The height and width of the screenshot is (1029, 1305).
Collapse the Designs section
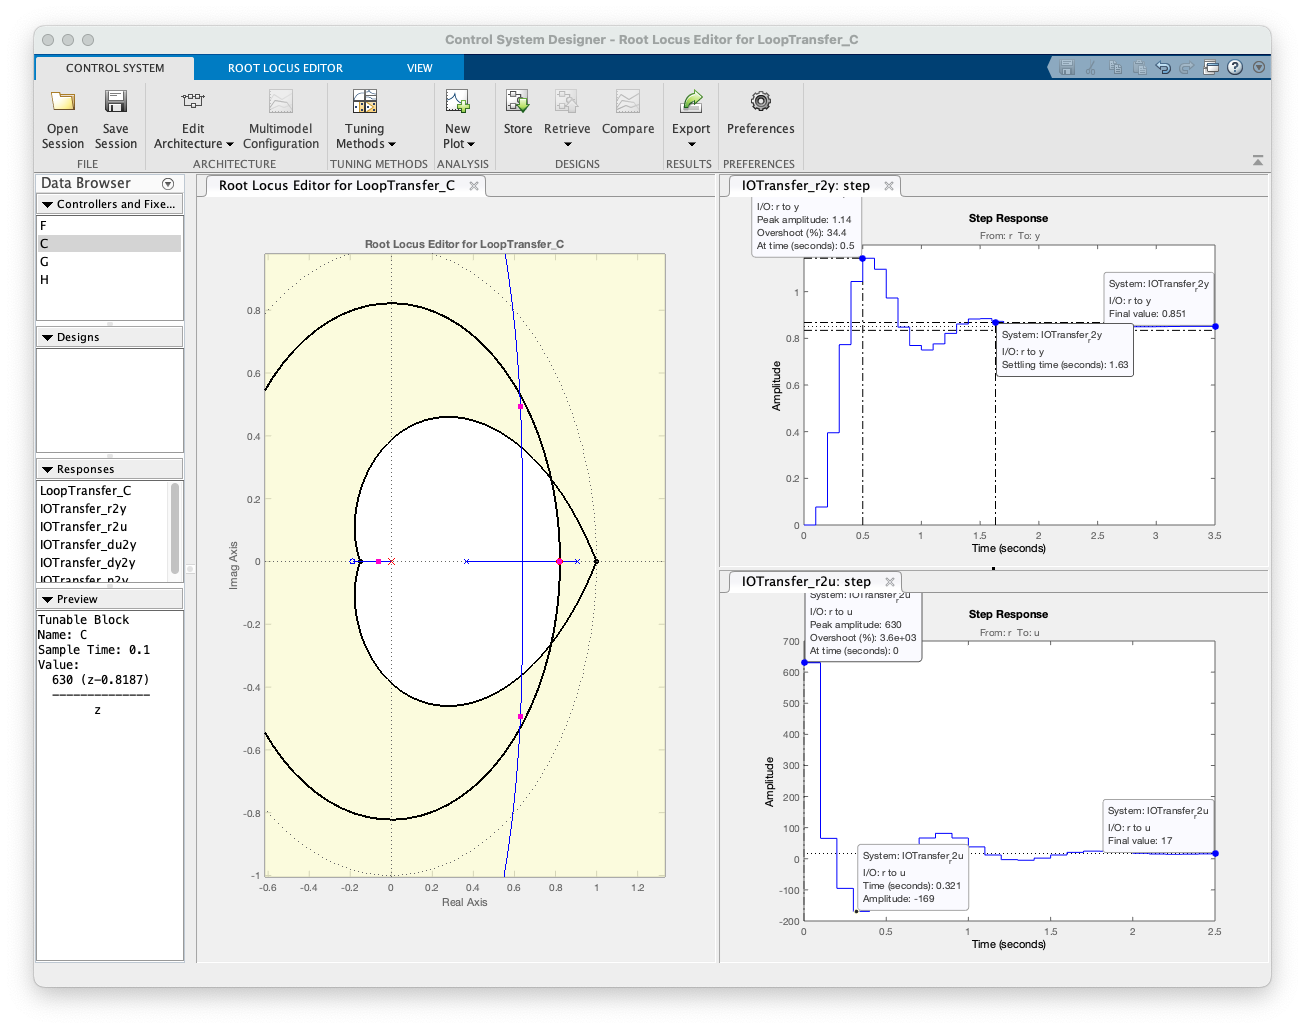pos(47,338)
